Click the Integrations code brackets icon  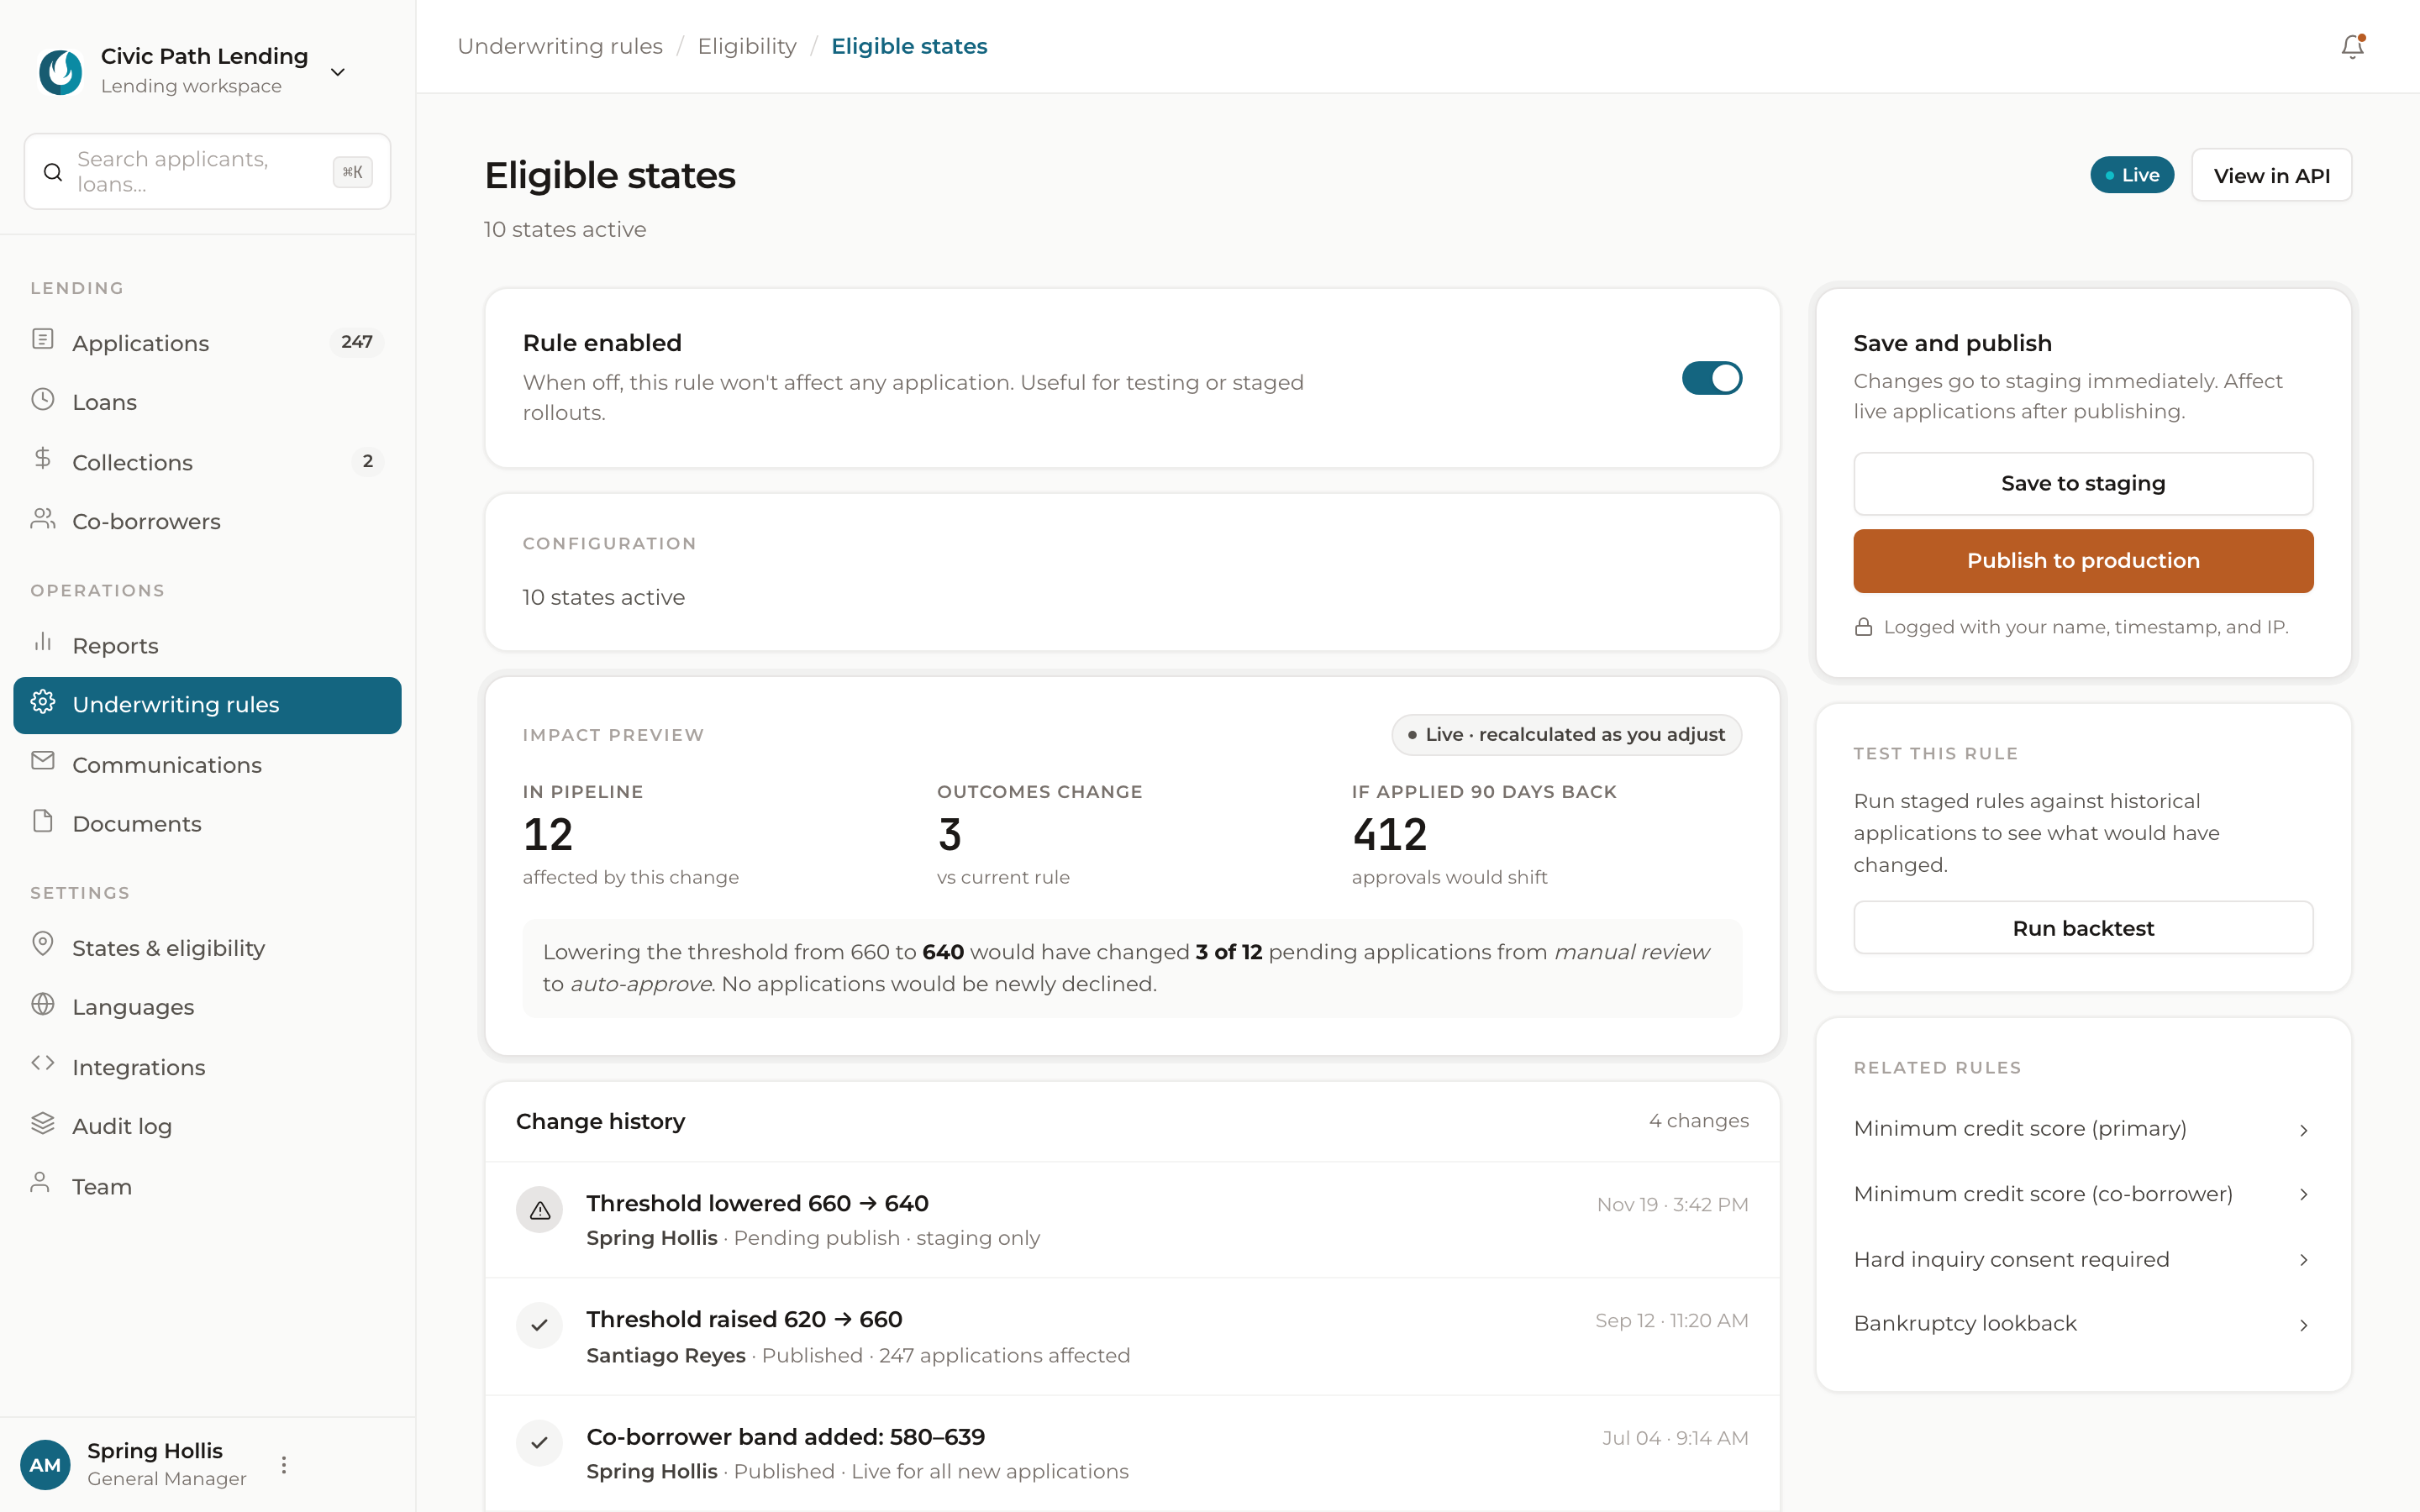[x=43, y=1064]
